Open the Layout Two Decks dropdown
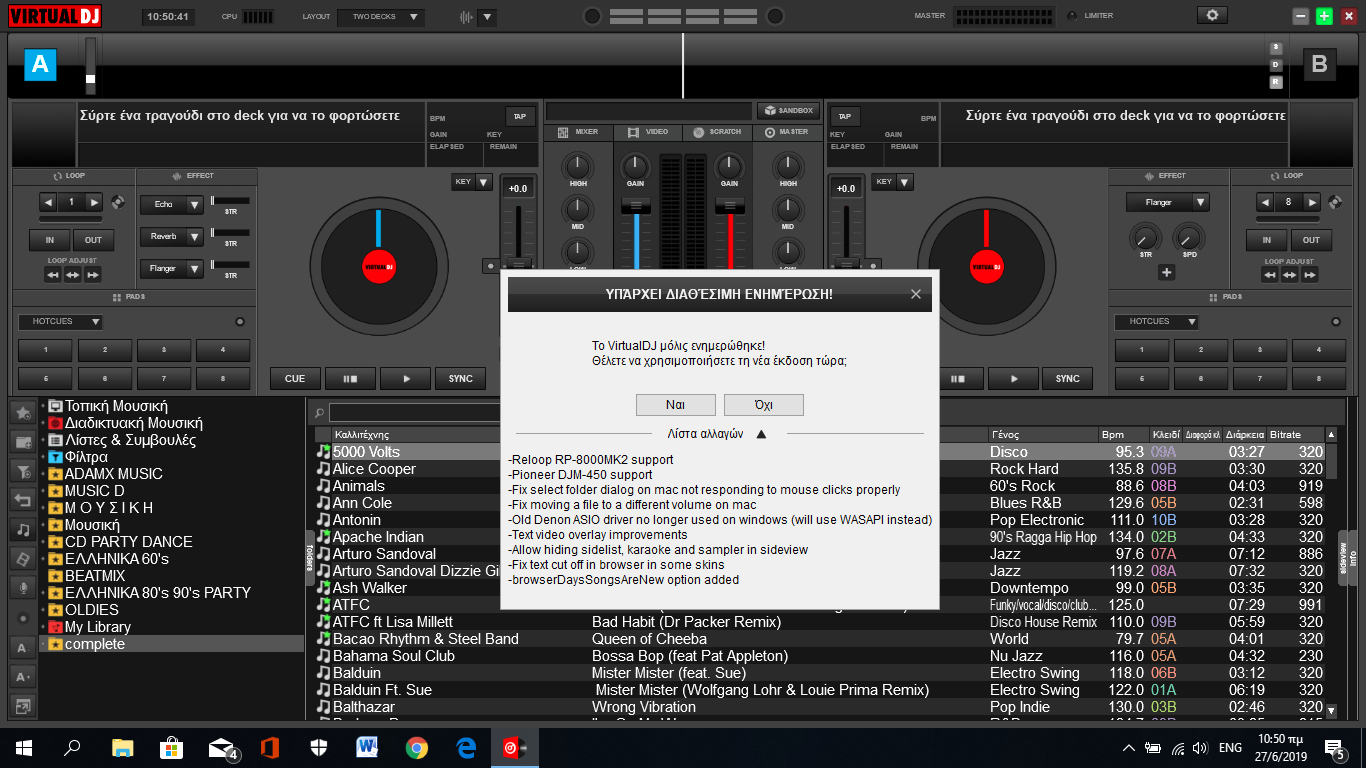The height and width of the screenshot is (768, 1366). [381, 17]
